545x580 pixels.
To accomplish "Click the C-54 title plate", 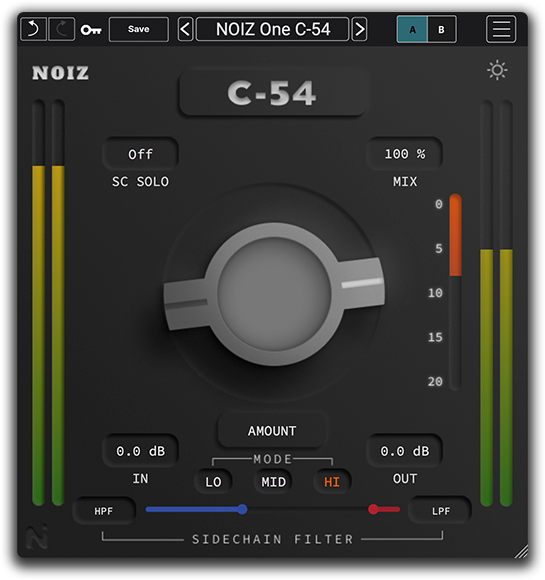I will (x=273, y=93).
